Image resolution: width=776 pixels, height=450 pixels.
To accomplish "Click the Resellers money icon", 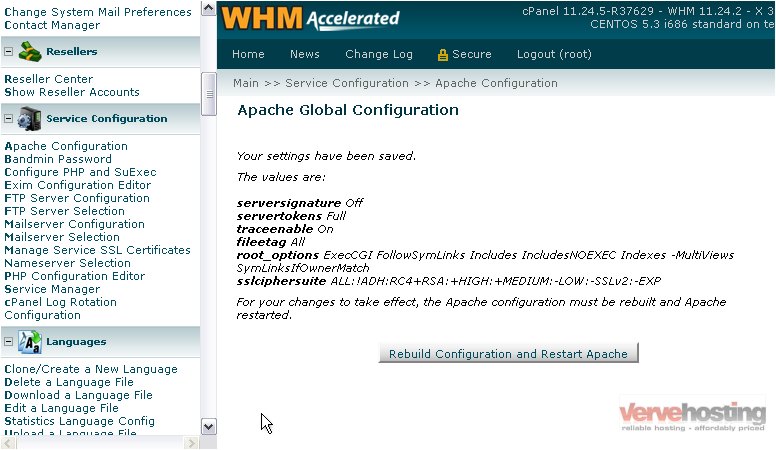I will tap(30, 51).
